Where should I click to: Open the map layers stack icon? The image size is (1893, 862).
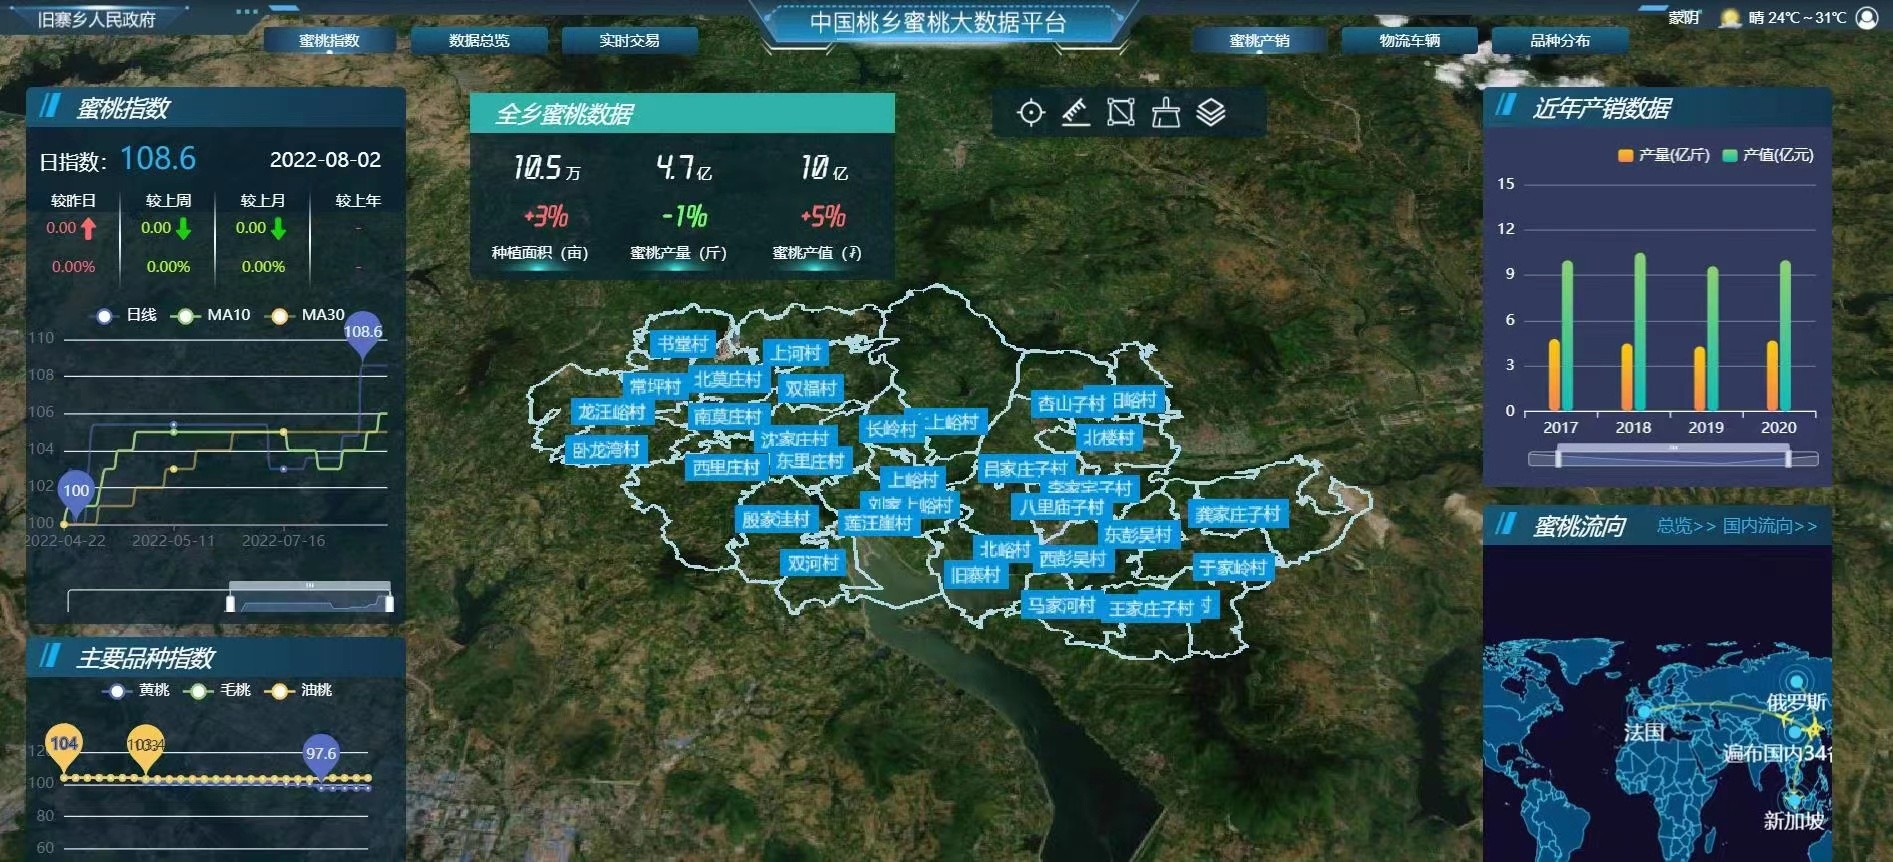click(x=1211, y=113)
